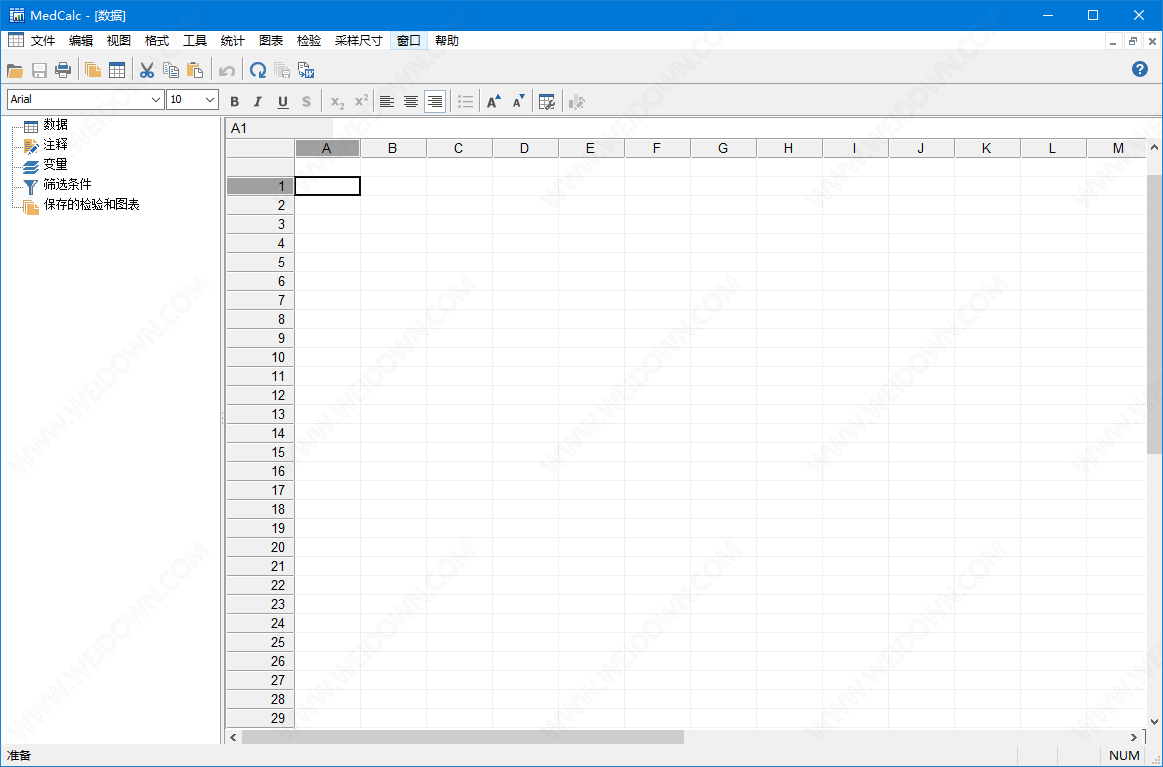Click the Undo arrow icon
Image resolution: width=1163 pixels, height=767 pixels.
tap(227, 70)
